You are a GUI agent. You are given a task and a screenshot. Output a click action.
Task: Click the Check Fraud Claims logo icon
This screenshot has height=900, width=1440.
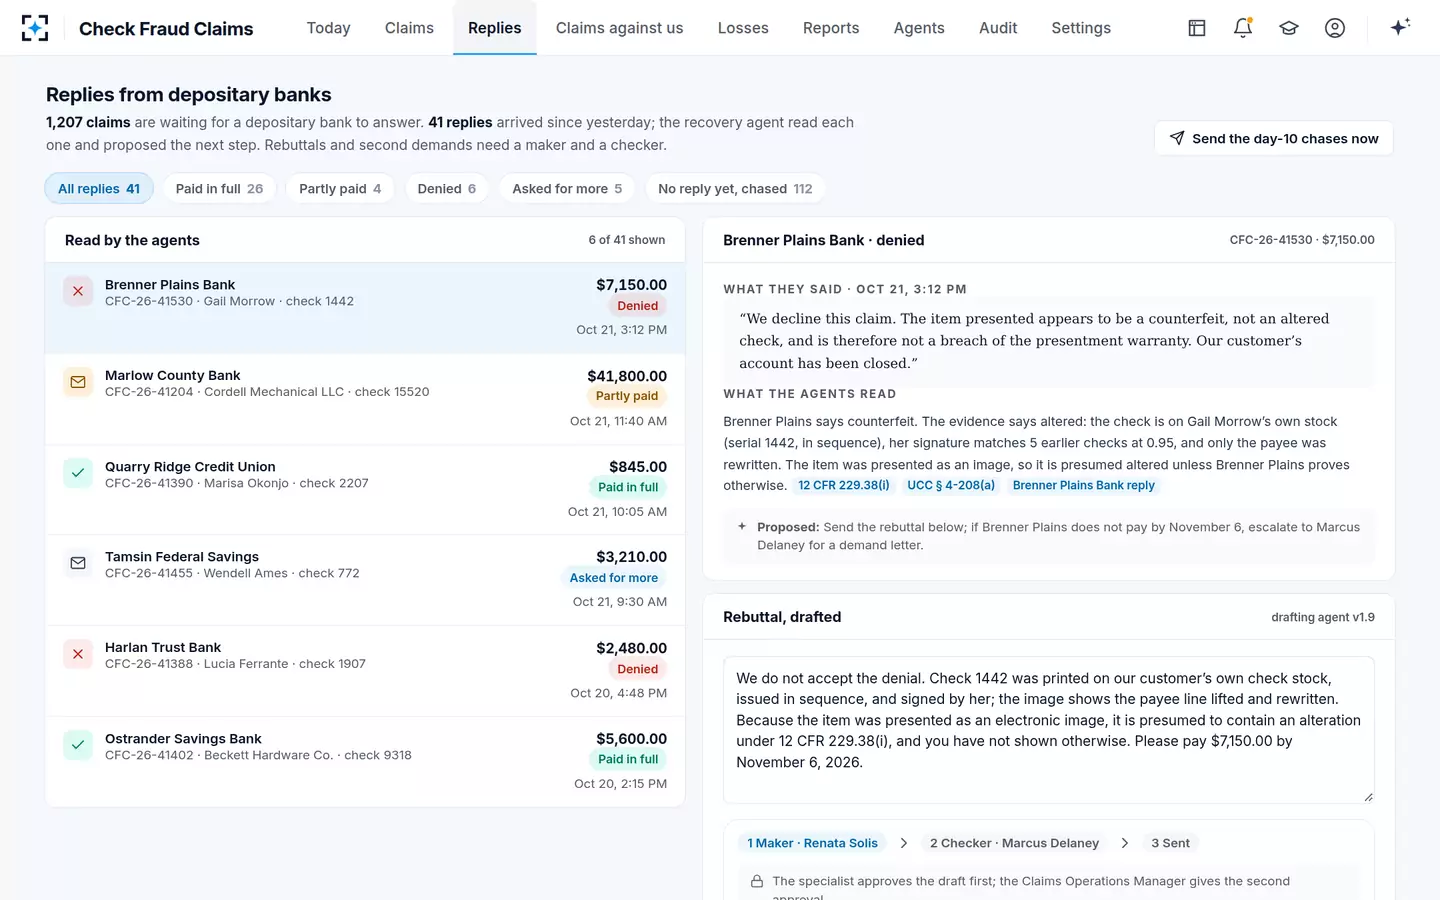(35, 28)
